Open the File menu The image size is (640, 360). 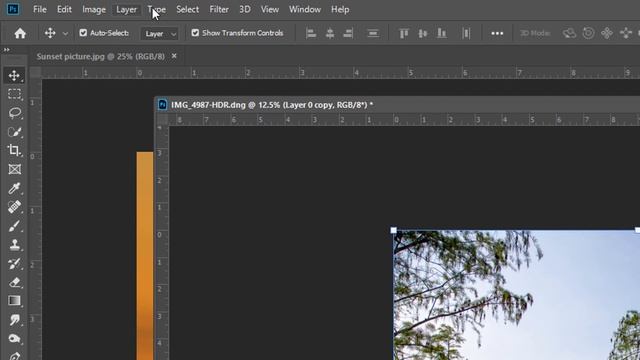click(40, 9)
